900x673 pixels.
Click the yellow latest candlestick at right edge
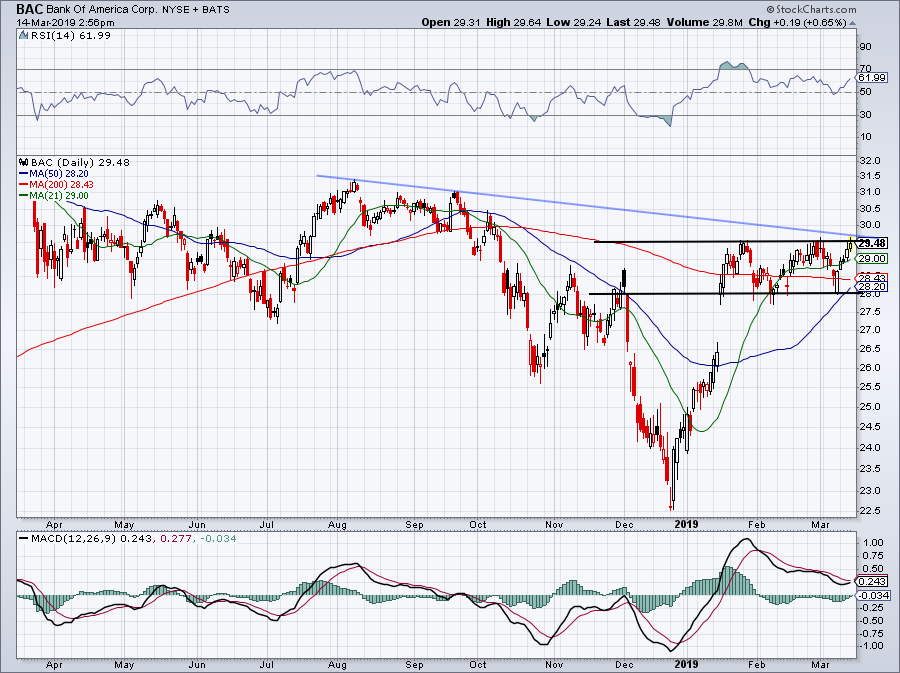850,246
